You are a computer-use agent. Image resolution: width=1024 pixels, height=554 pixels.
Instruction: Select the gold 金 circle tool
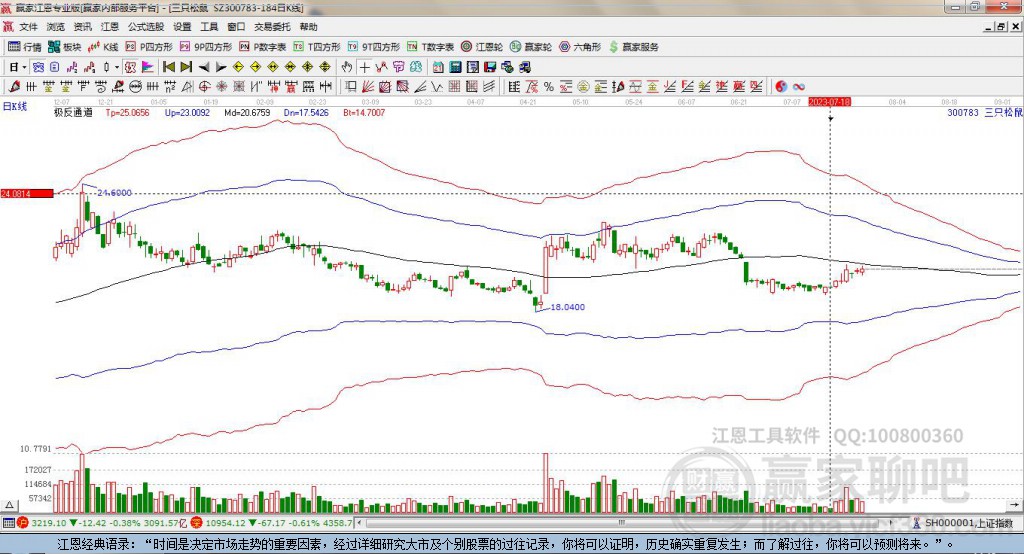[x=583, y=86]
